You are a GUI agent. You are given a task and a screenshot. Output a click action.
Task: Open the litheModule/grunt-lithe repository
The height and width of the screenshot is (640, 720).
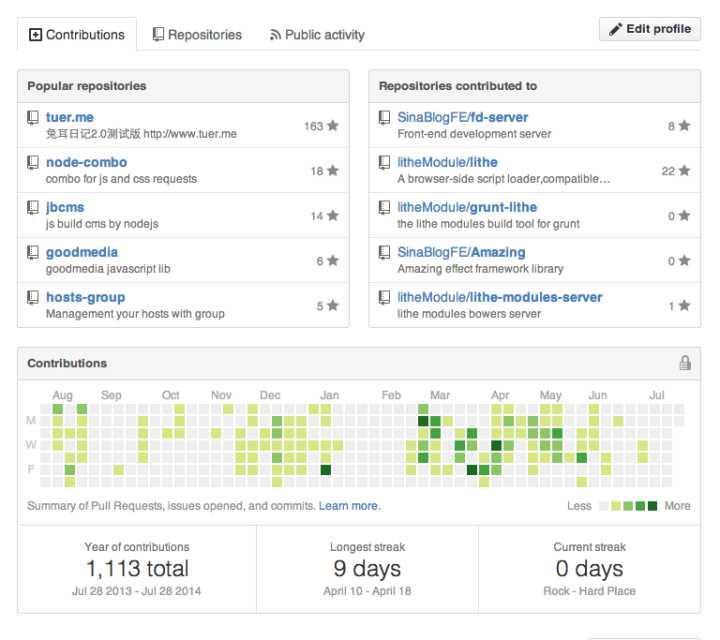click(453, 207)
